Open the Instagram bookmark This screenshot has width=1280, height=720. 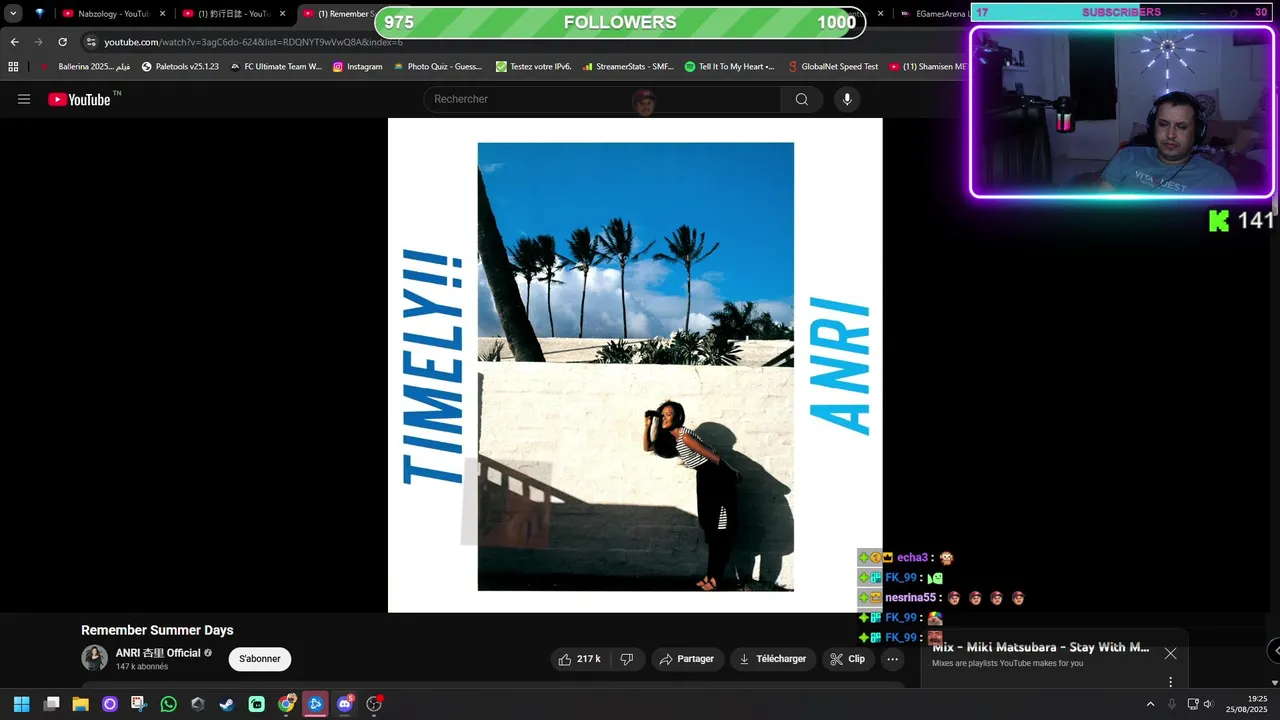pyautogui.click(x=357, y=67)
